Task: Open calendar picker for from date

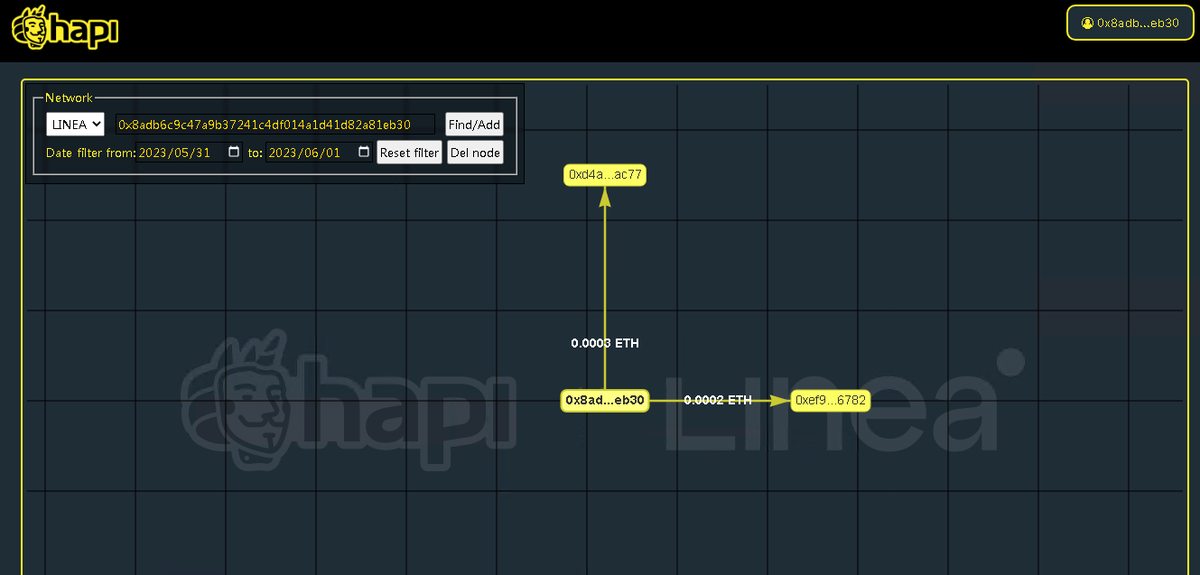Action: pyautogui.click(x=234, y=153)
